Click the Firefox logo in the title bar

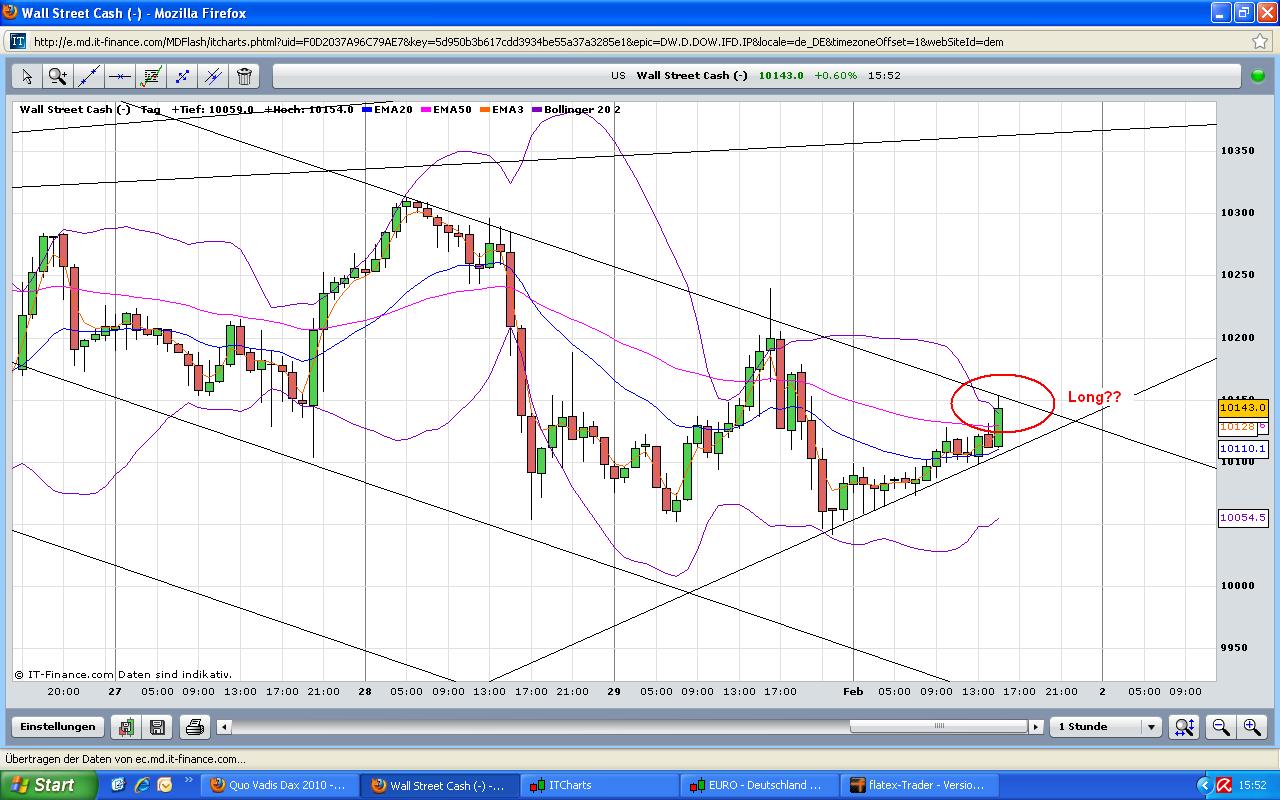tap(12, 13)
